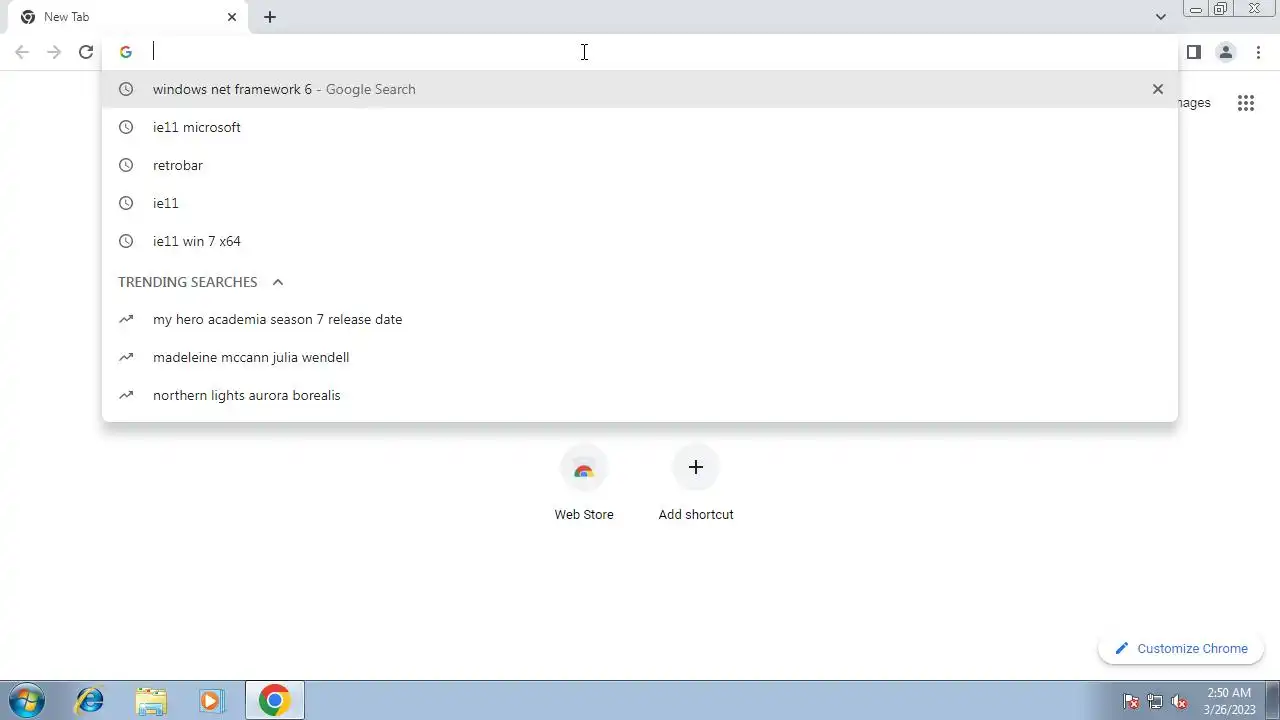Open the Web Store shortcut

click(x=584, y=484)
